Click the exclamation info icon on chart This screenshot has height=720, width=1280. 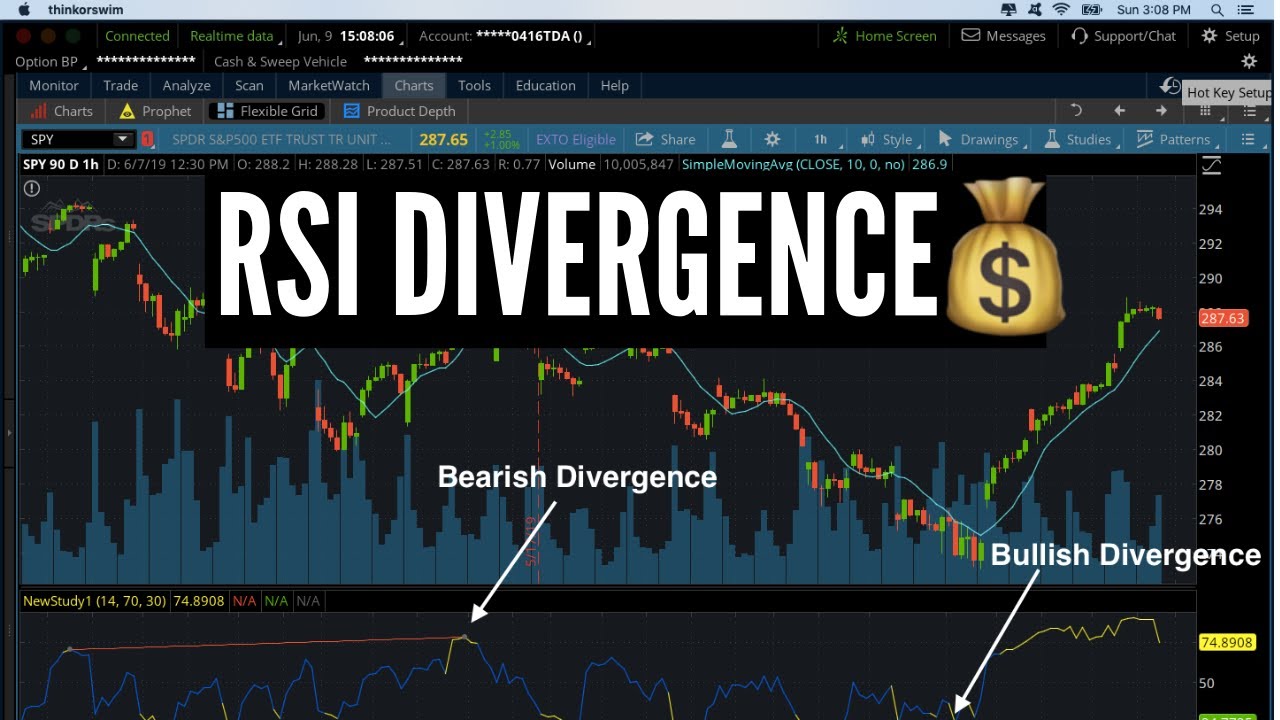coord(32,188)
